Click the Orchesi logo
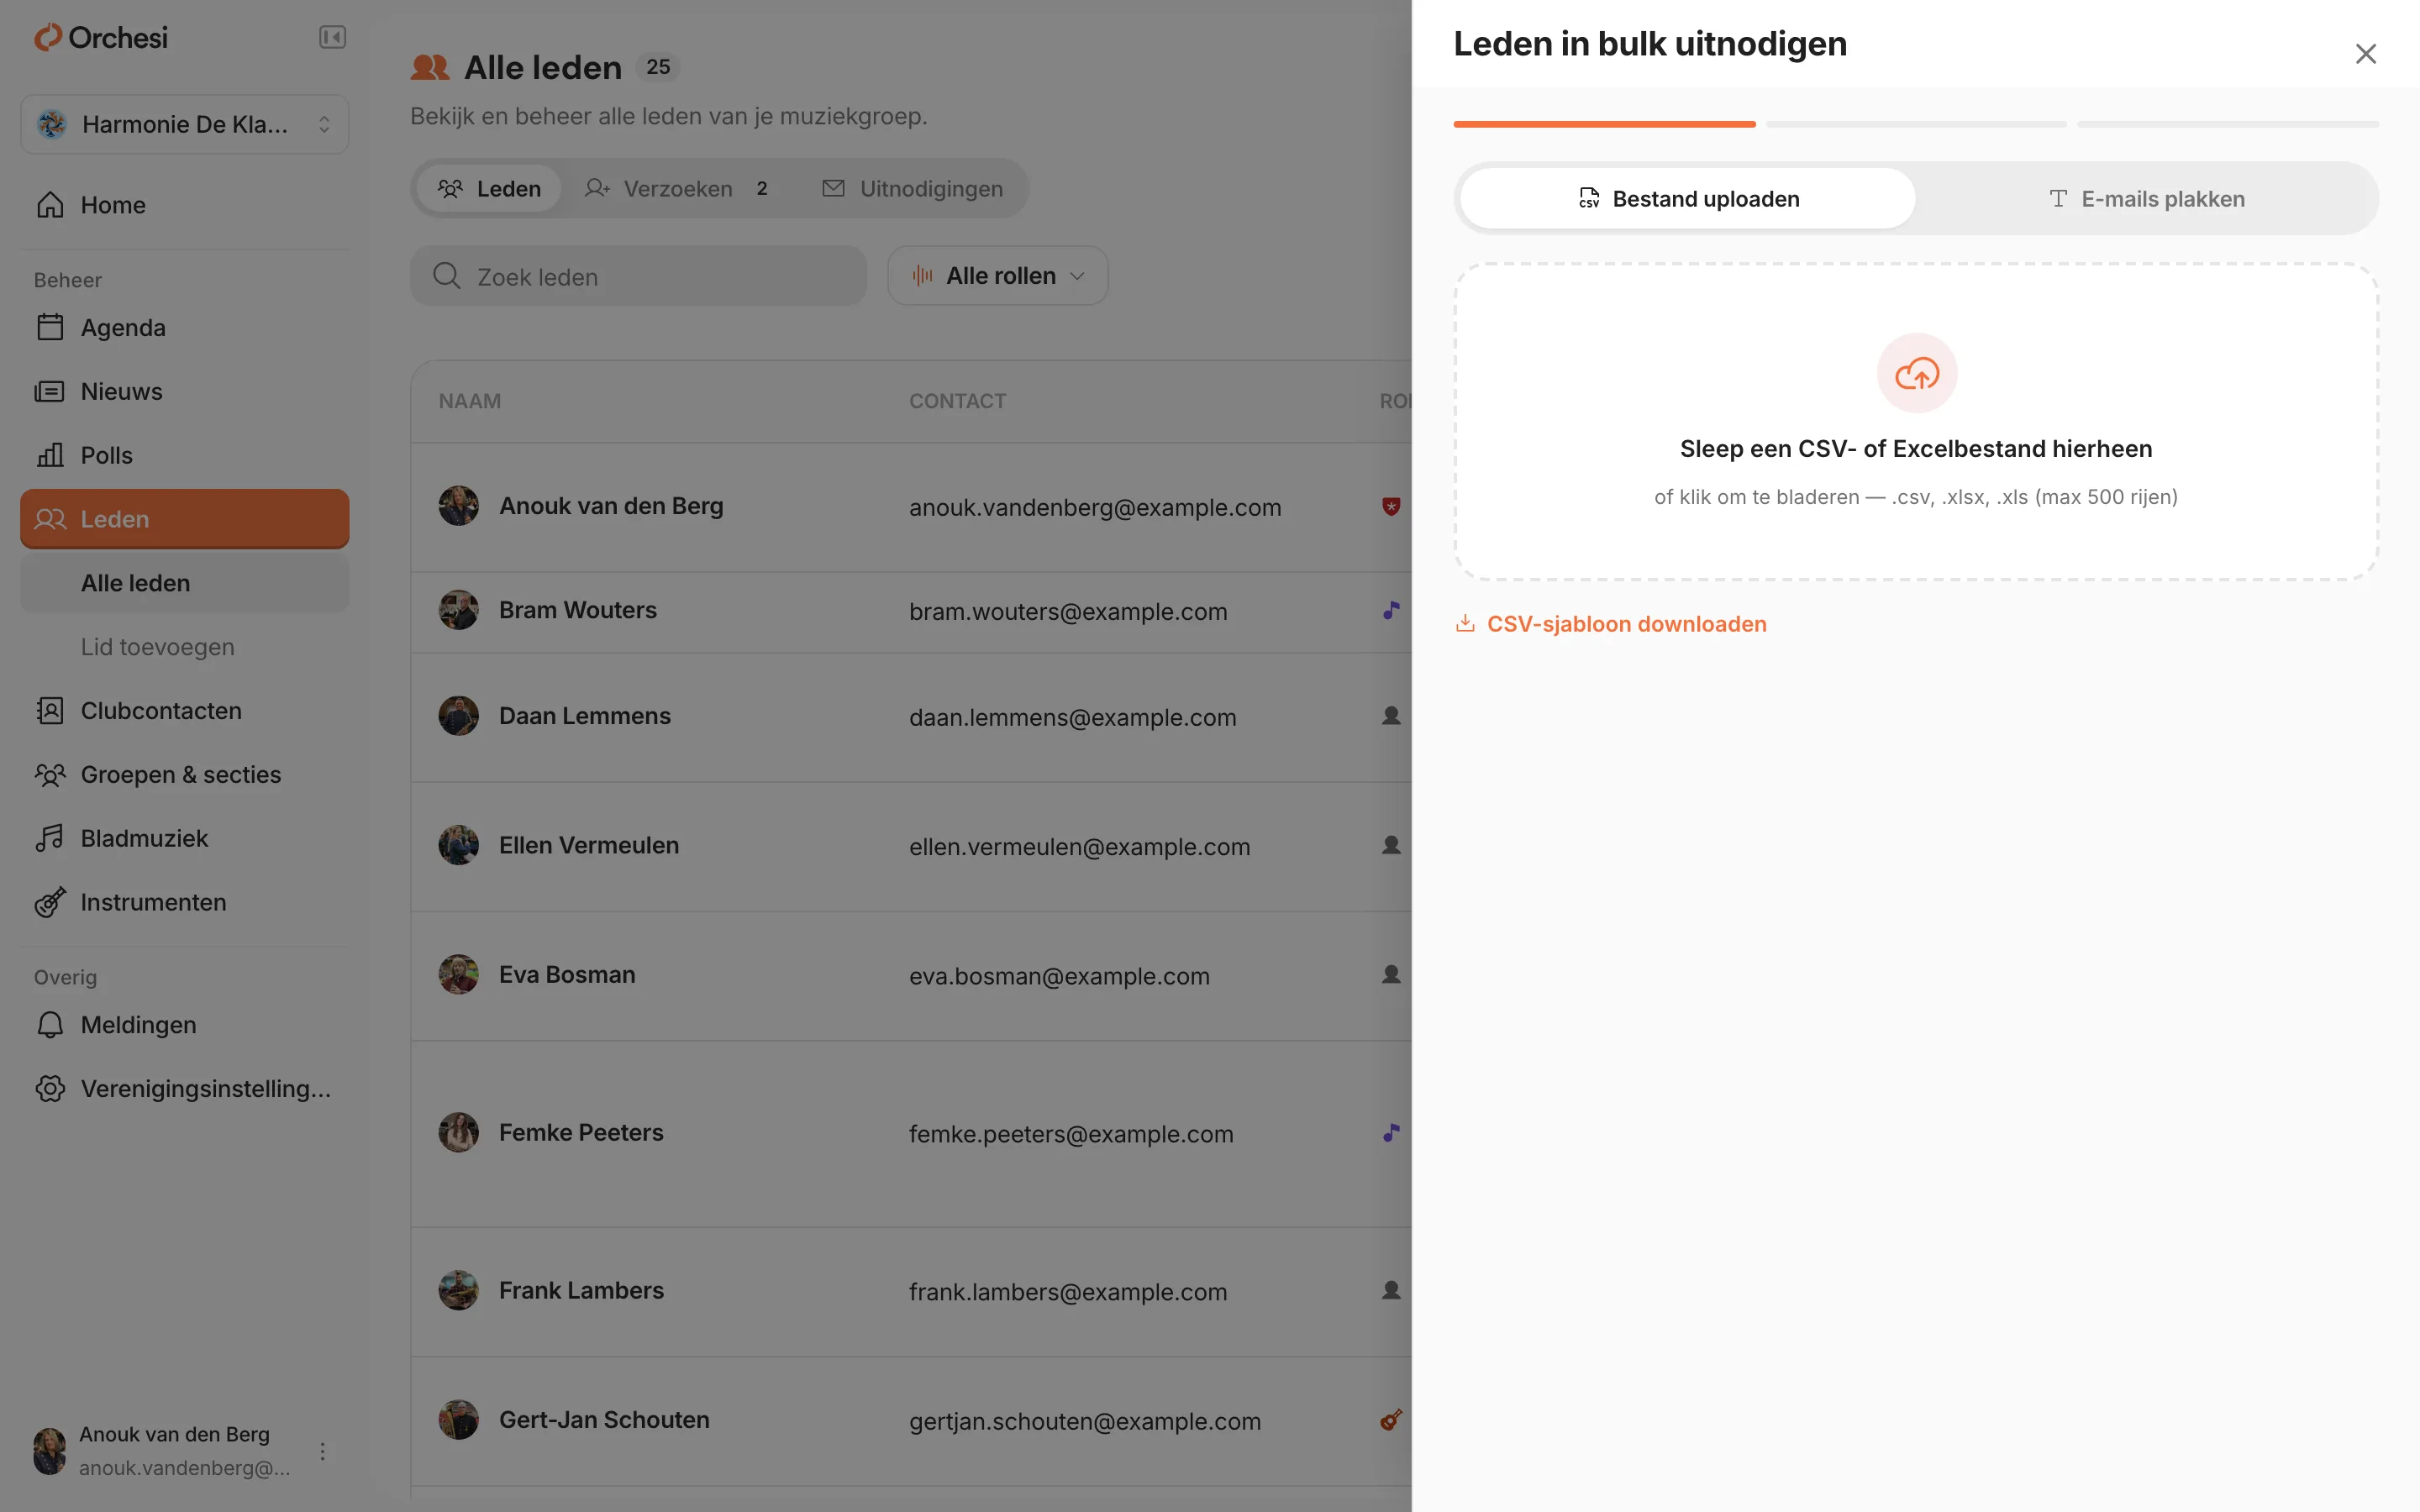This screenshot has width=2420, height=1512. point(100,38)
